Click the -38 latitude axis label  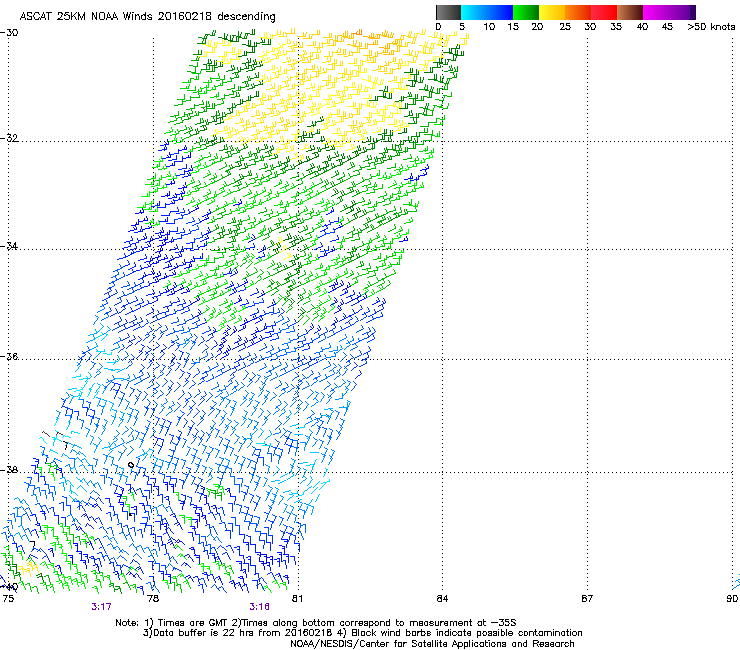9,470
